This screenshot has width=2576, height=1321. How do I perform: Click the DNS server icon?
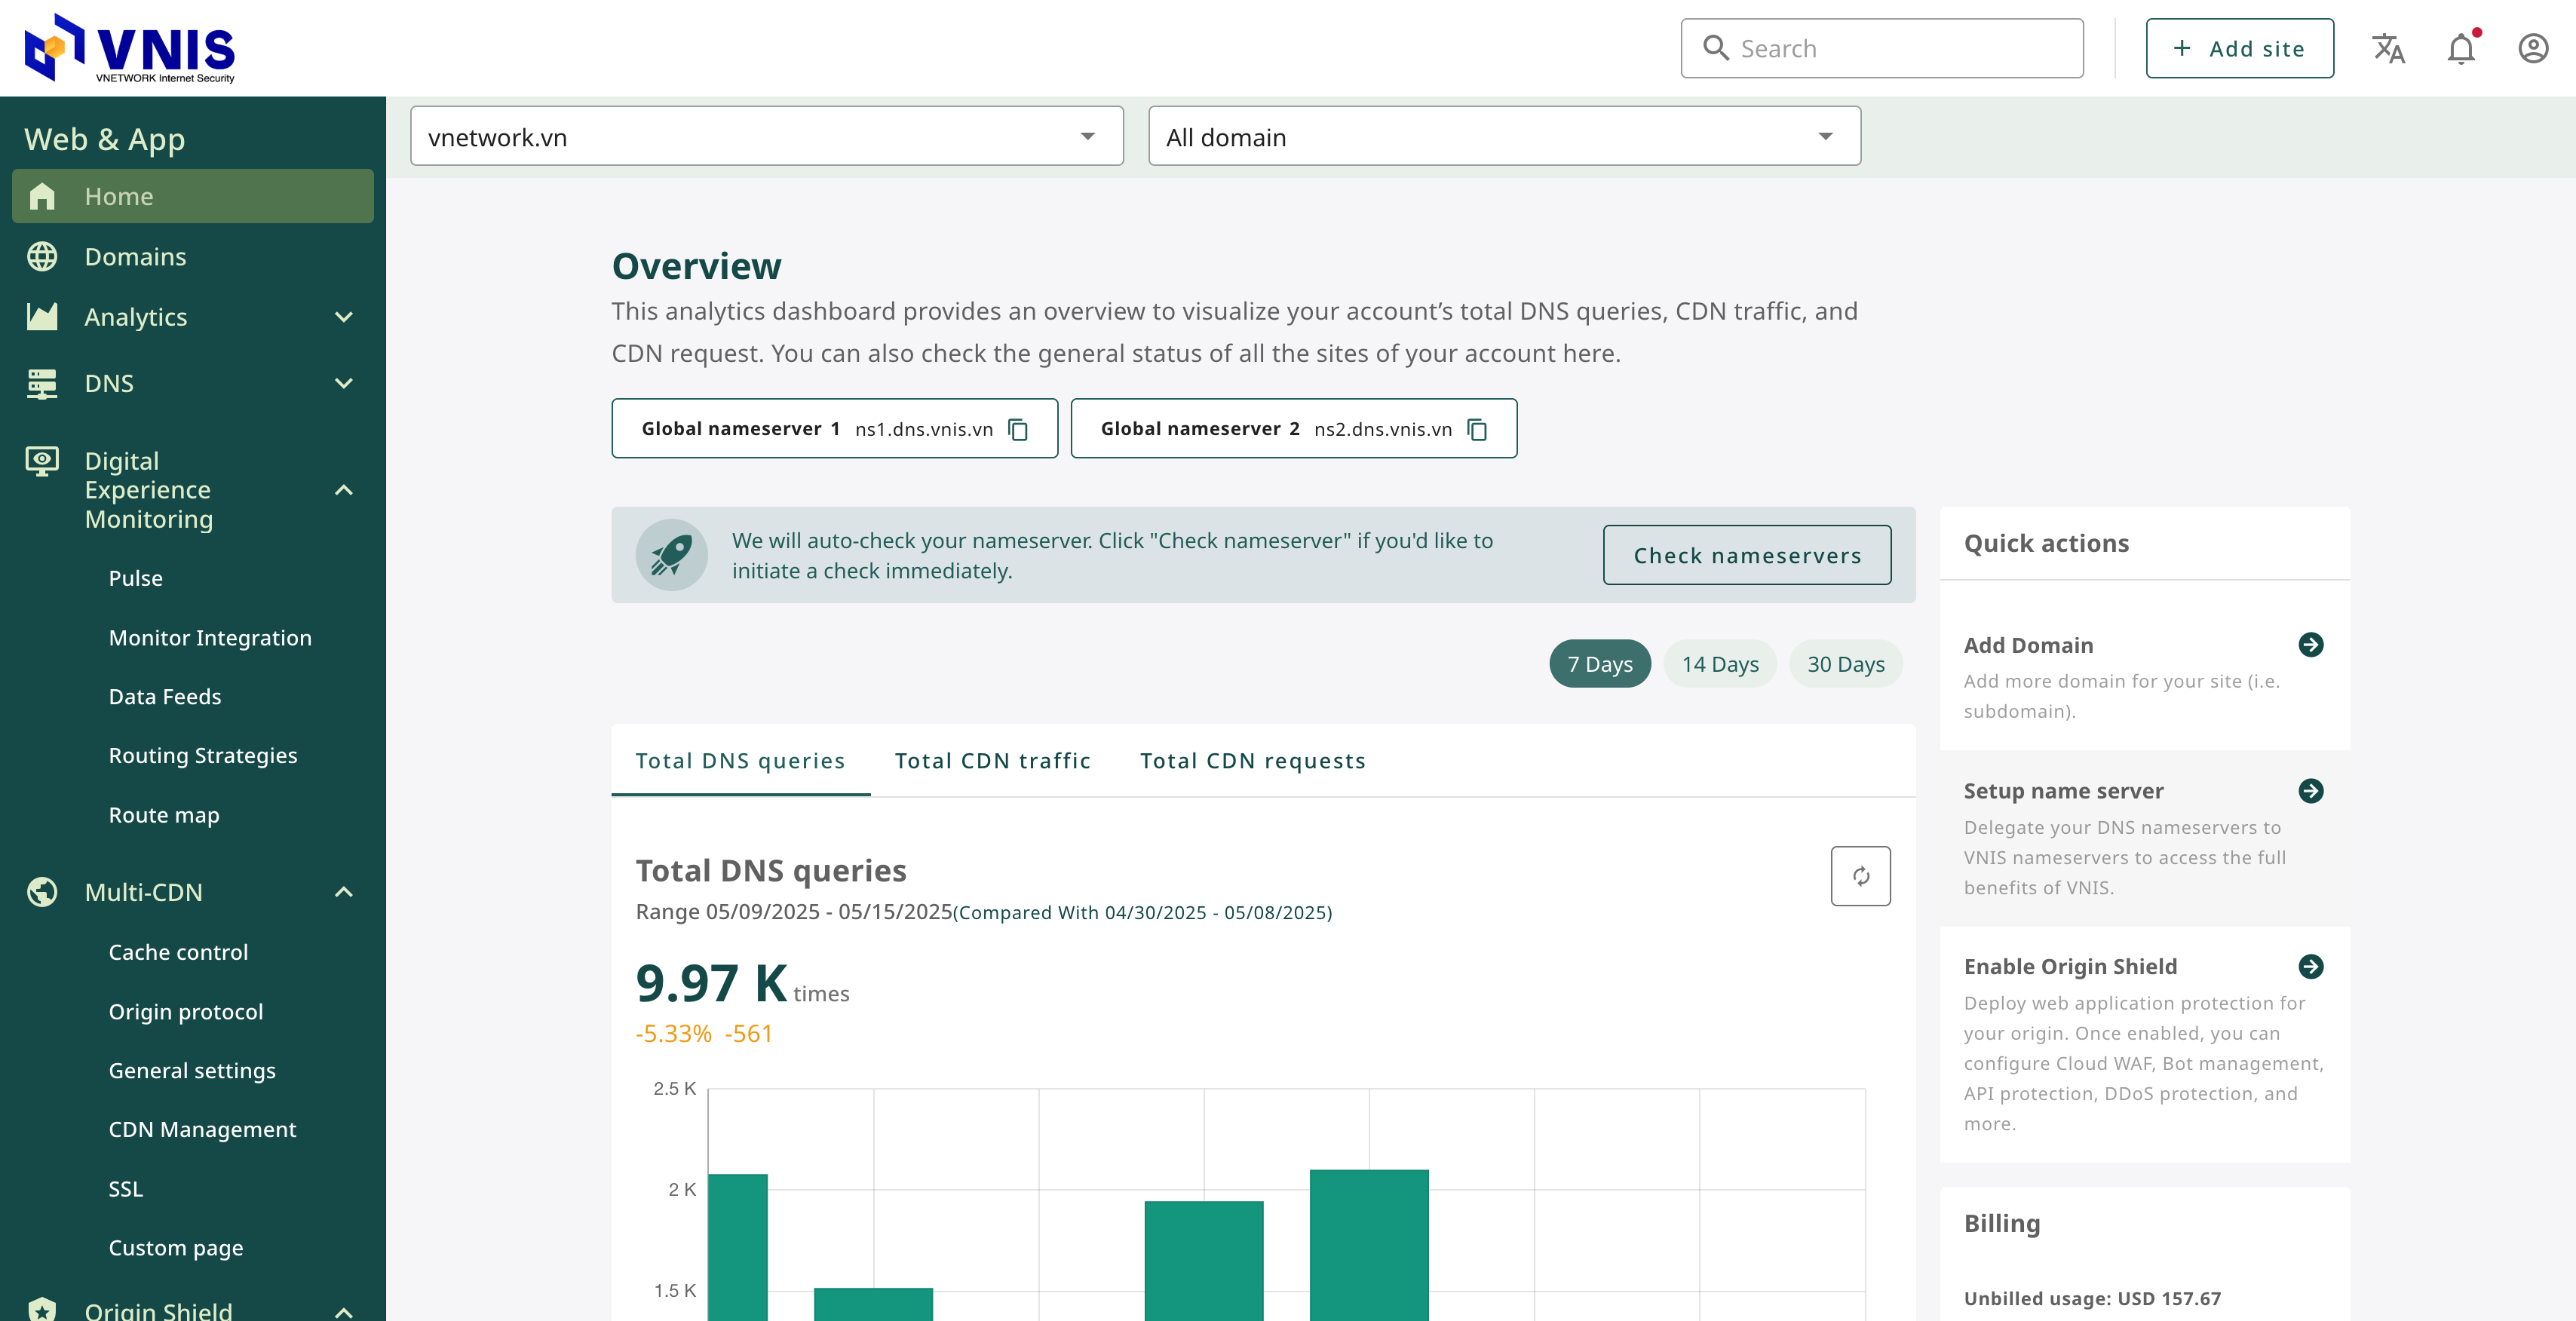pyautogui.click(x=42, y=383)
